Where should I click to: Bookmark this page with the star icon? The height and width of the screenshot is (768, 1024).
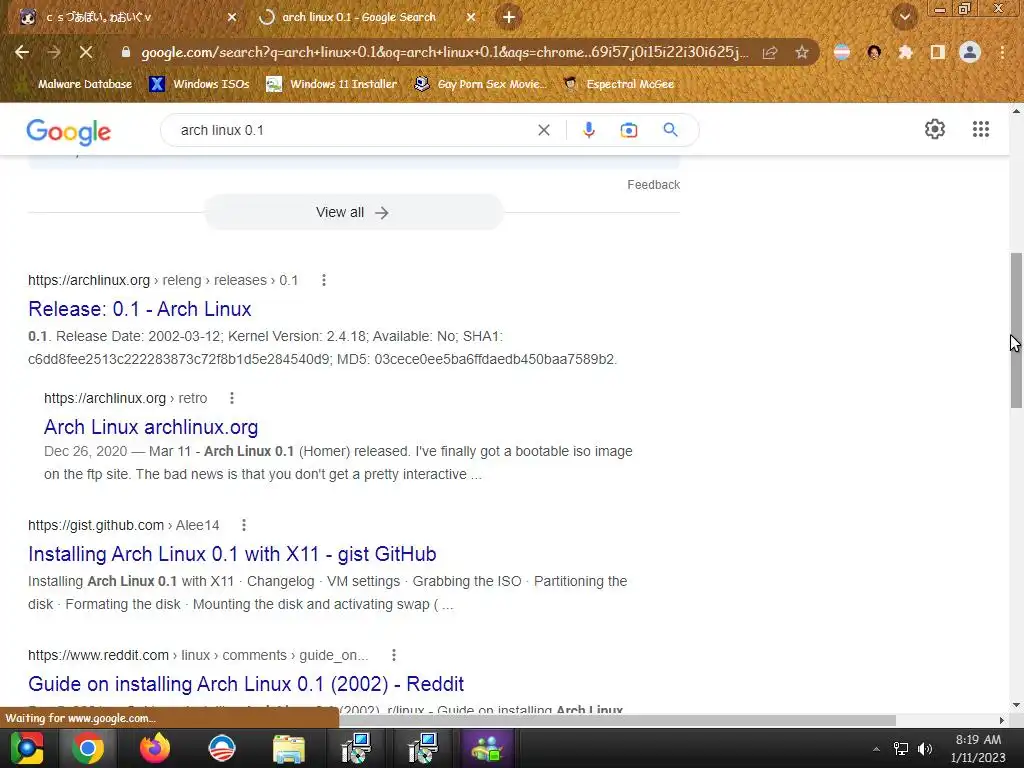point(801,52)
